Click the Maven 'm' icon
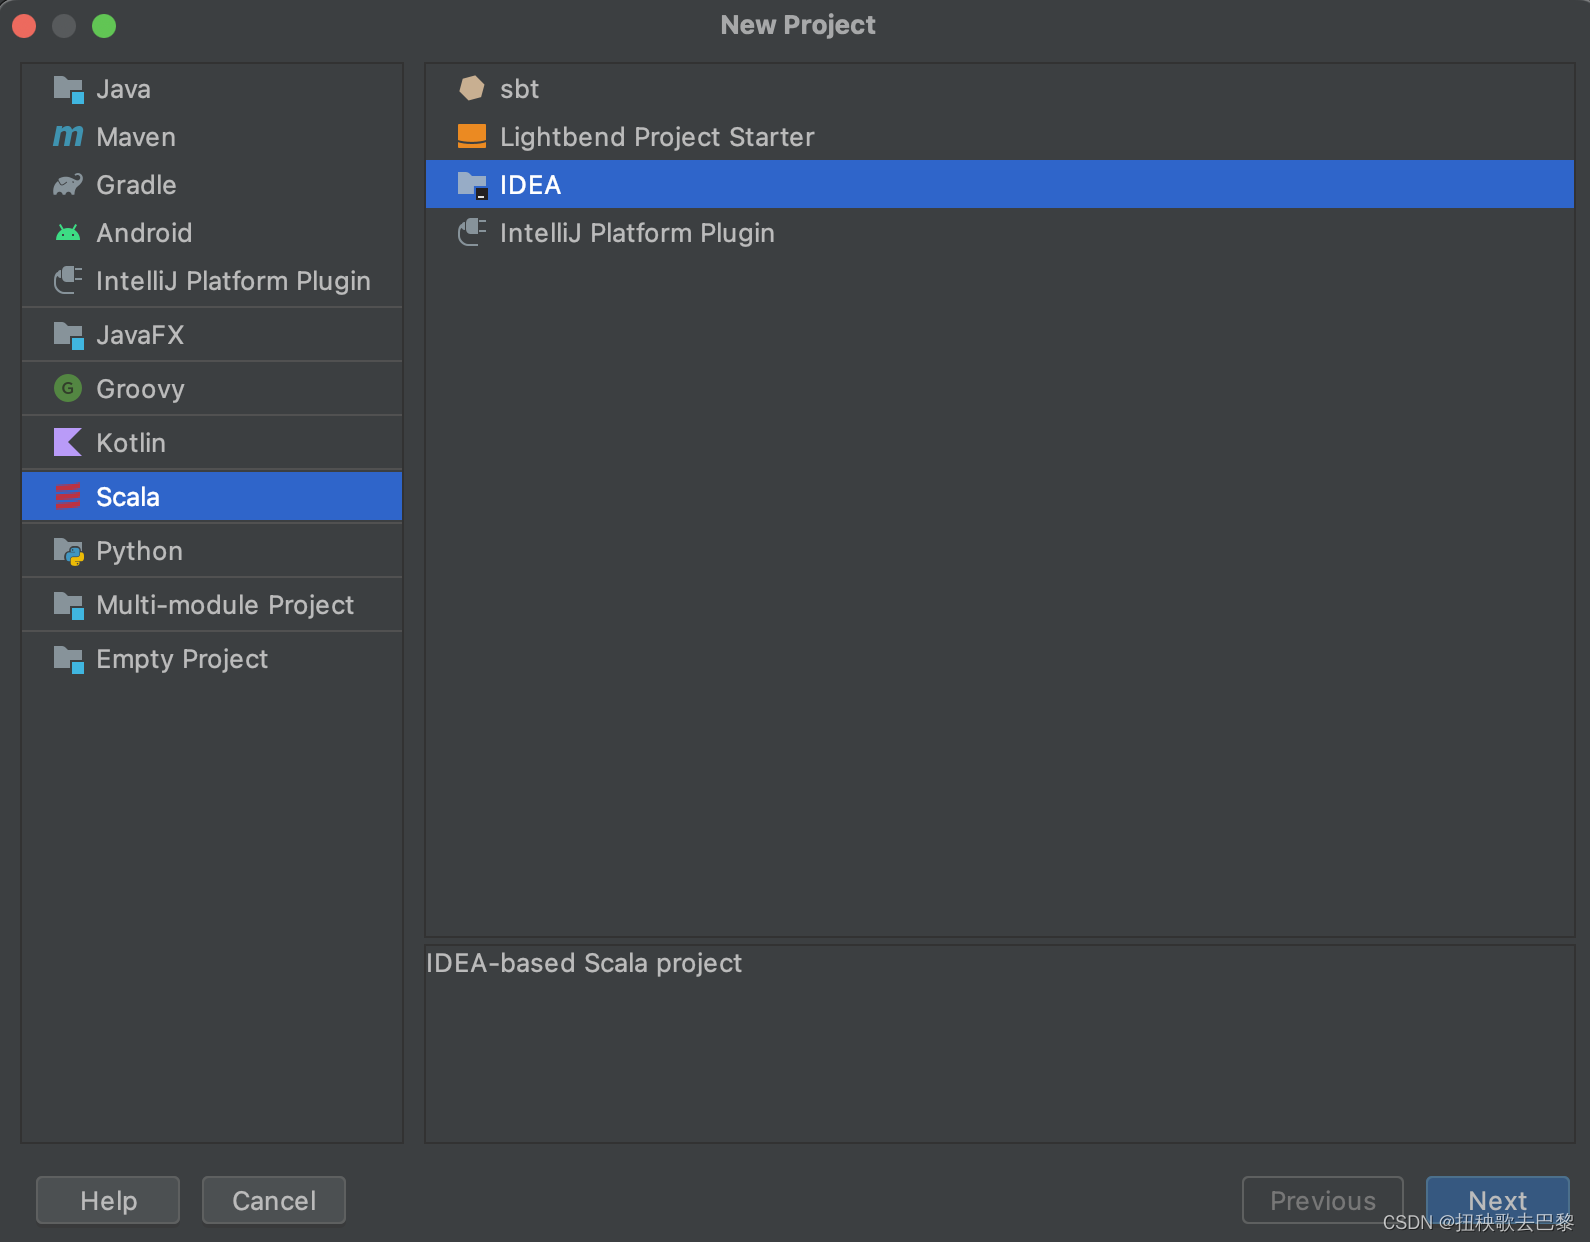The width and height of the screenshot is (1590, 1242). click(x=68, y=136)
